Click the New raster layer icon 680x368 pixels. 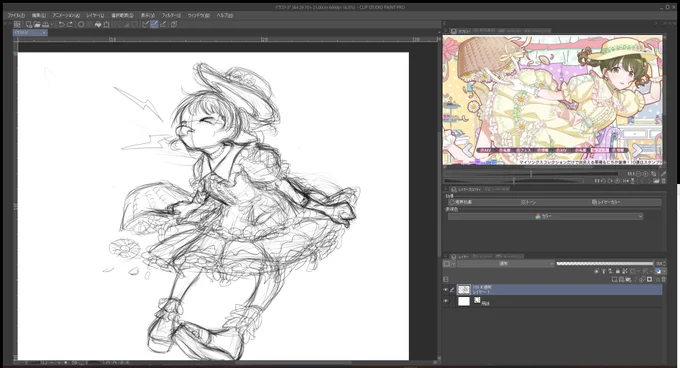pos(614,280)
